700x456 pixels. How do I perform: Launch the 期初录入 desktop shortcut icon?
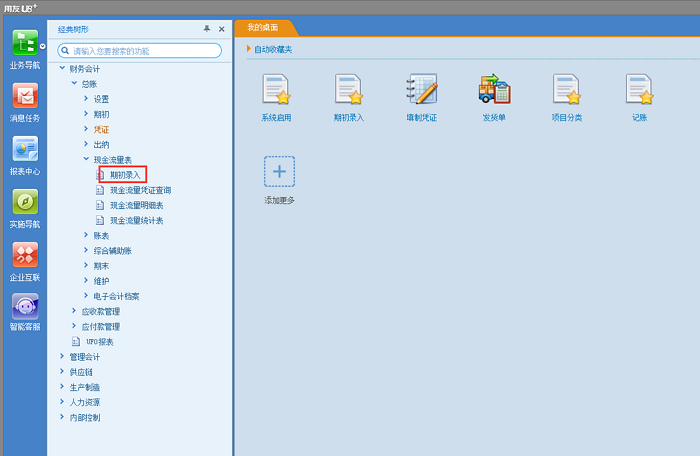click(349, 89)
